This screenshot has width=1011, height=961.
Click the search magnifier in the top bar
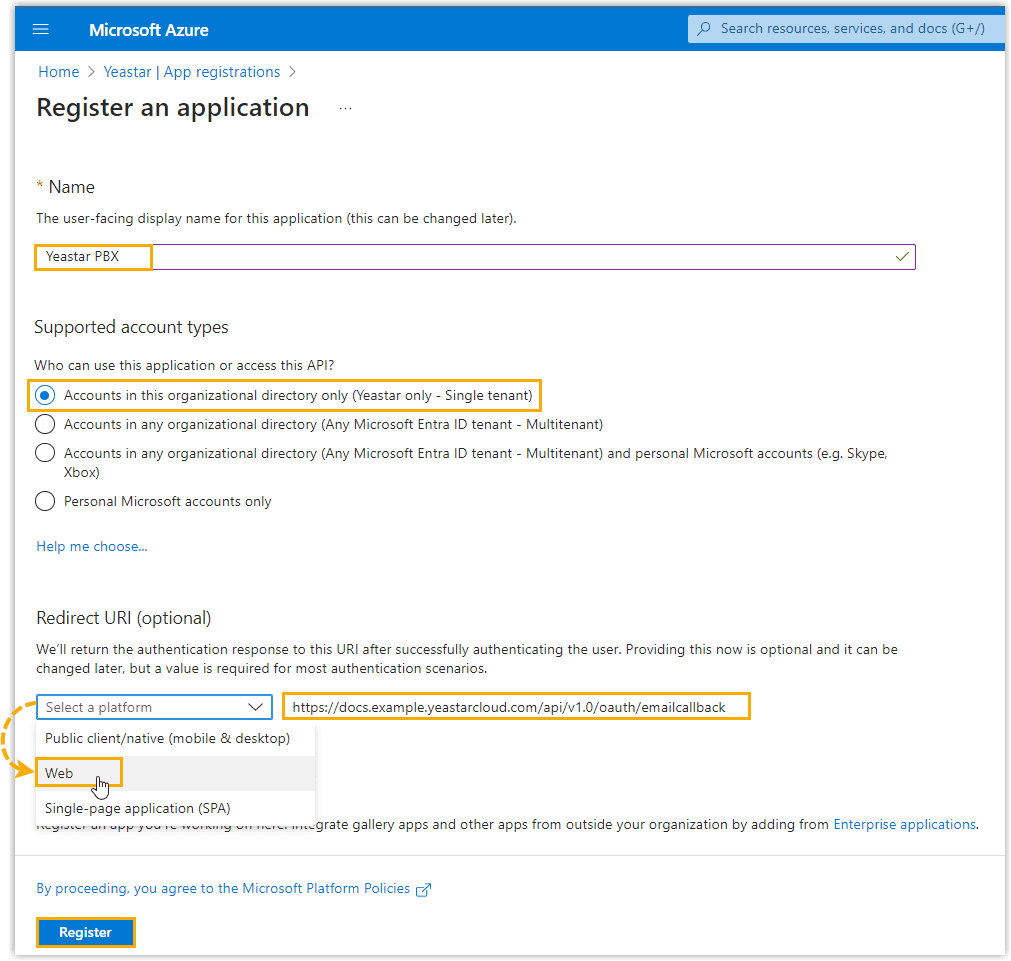click(706, 28)
